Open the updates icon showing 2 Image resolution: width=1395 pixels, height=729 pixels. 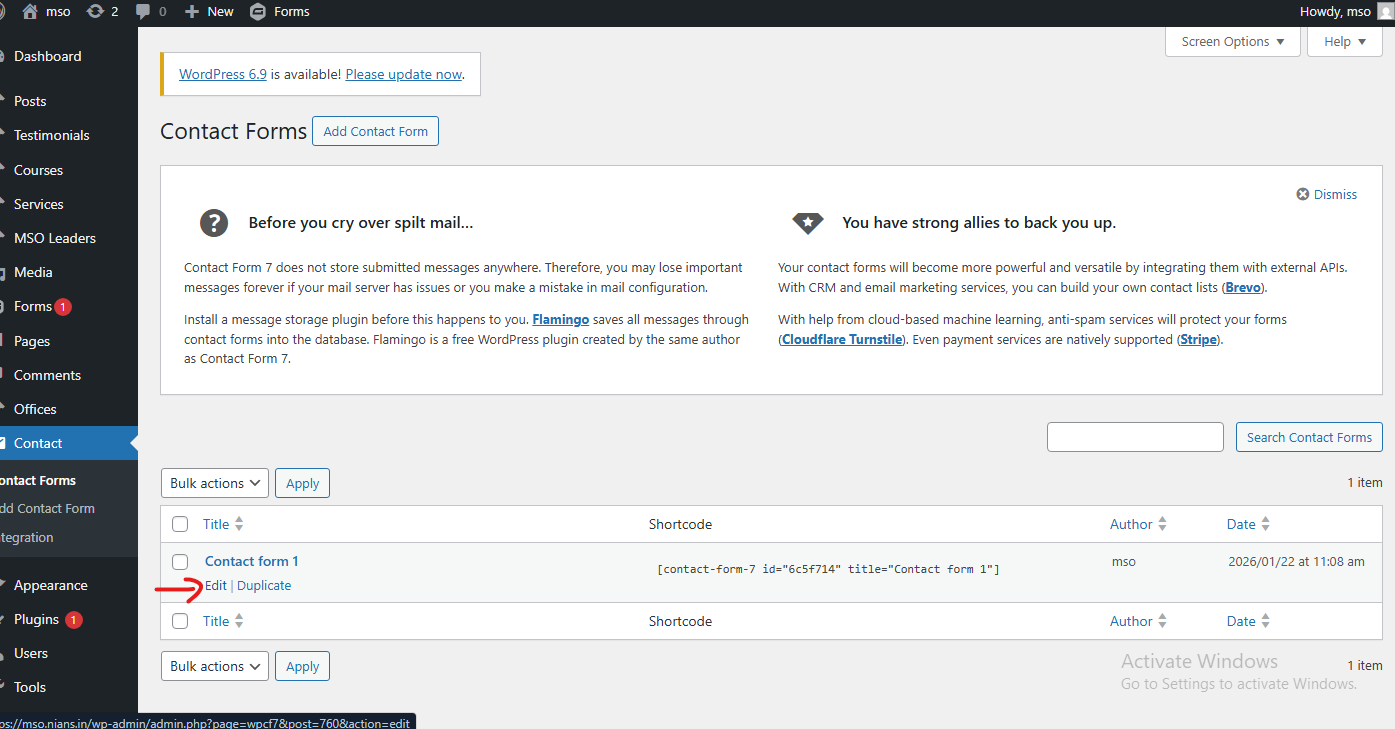coord(95,12)
